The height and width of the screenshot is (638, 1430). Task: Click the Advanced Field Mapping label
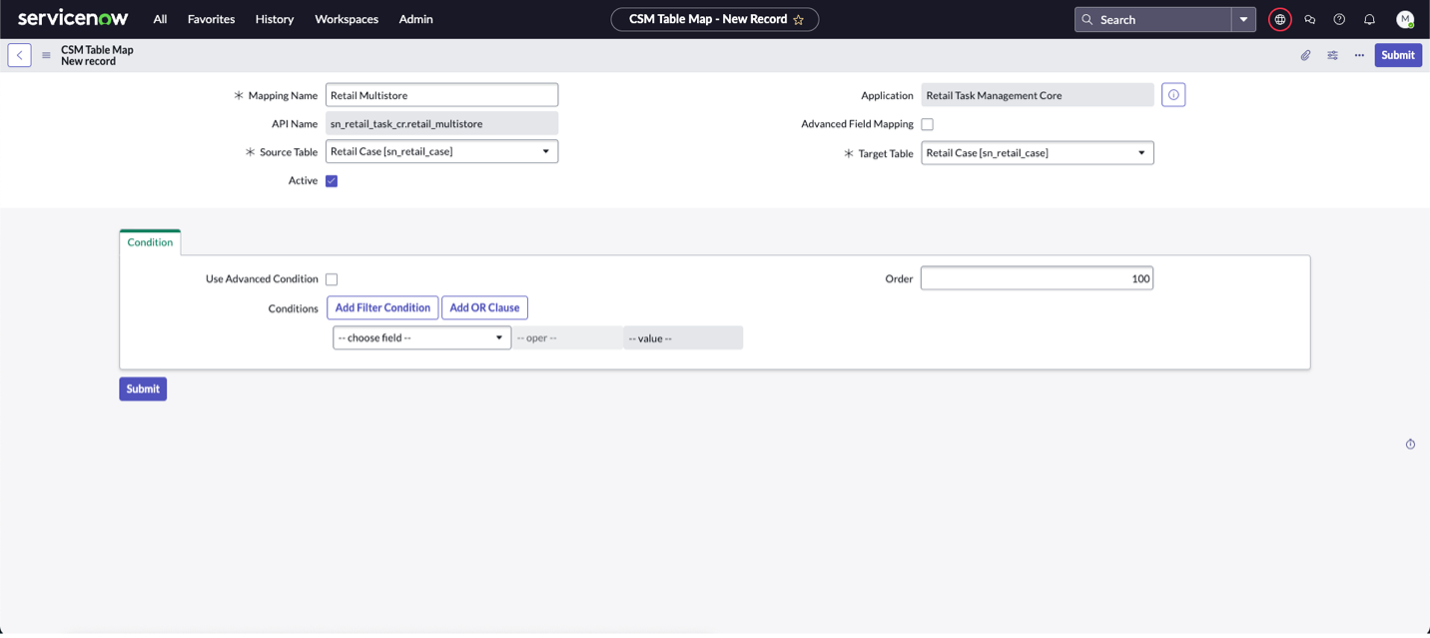pos(857,124)
